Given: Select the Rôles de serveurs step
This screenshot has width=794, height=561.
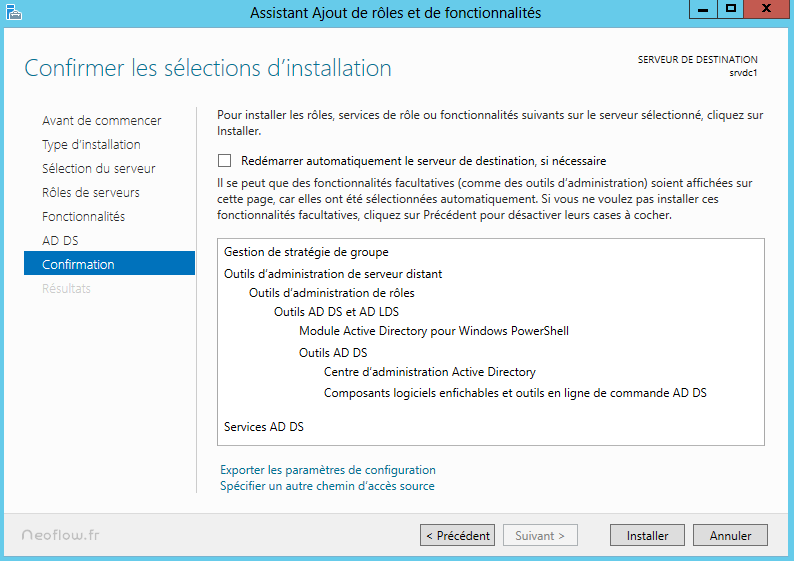Looking at the screenshot, I should (x=90, y=193).
